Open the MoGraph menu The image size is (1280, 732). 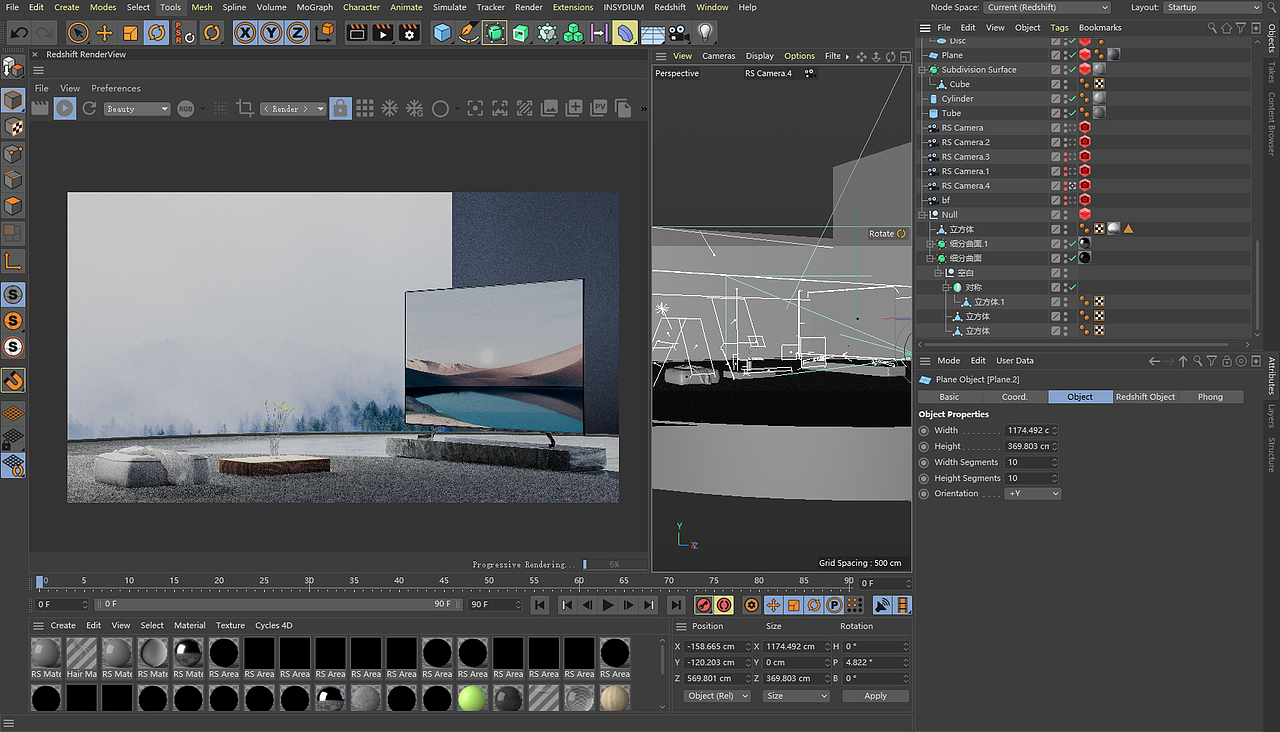tap(314, 7)
